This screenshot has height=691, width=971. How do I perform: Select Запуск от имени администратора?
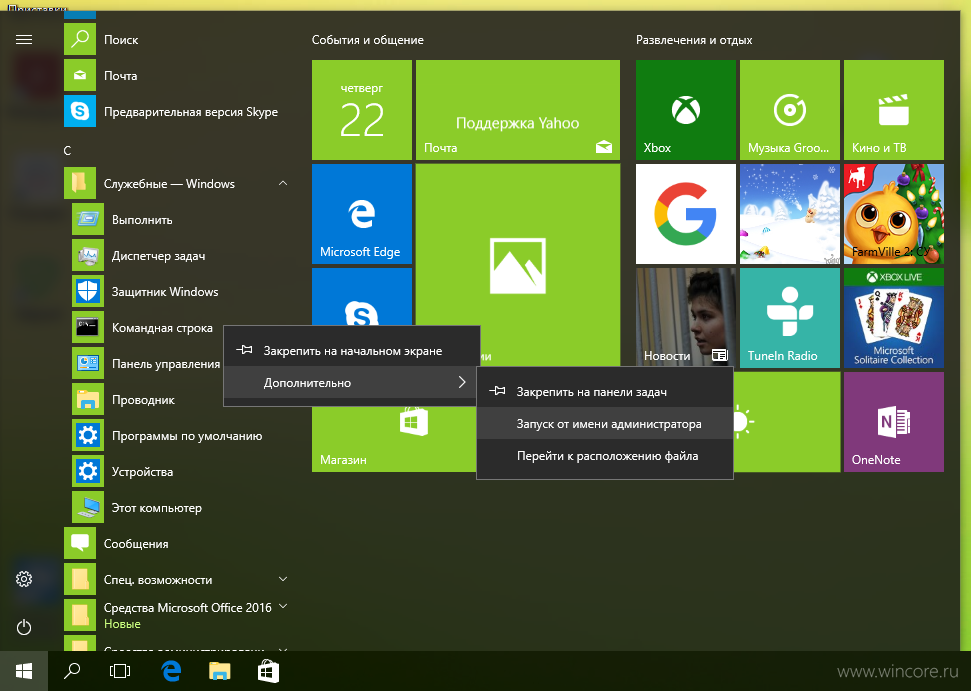(x=605, y=424)
